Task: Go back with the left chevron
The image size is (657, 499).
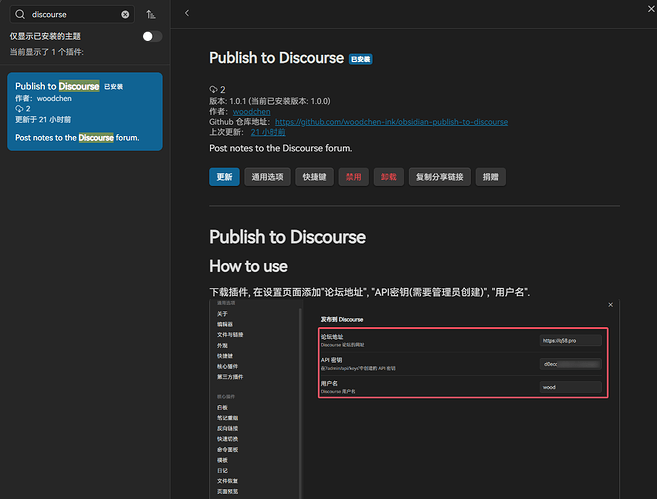Action: [x=187, y=13]
